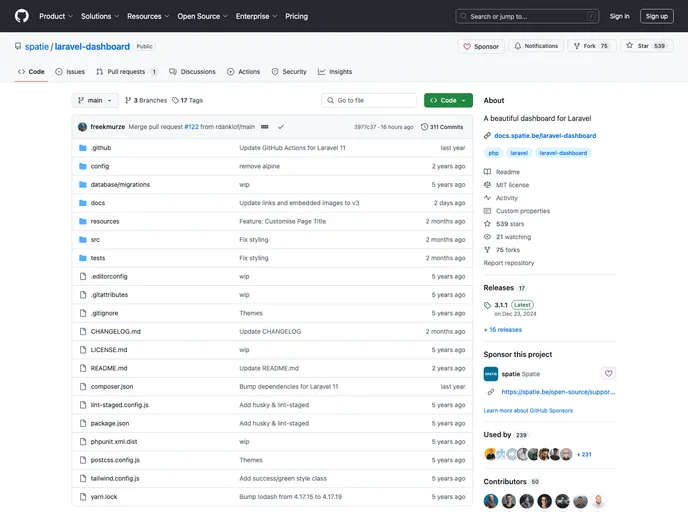The width and height of the screenshot is (688, 512).
Task: Click Report repository link
Action: point(509,263)
